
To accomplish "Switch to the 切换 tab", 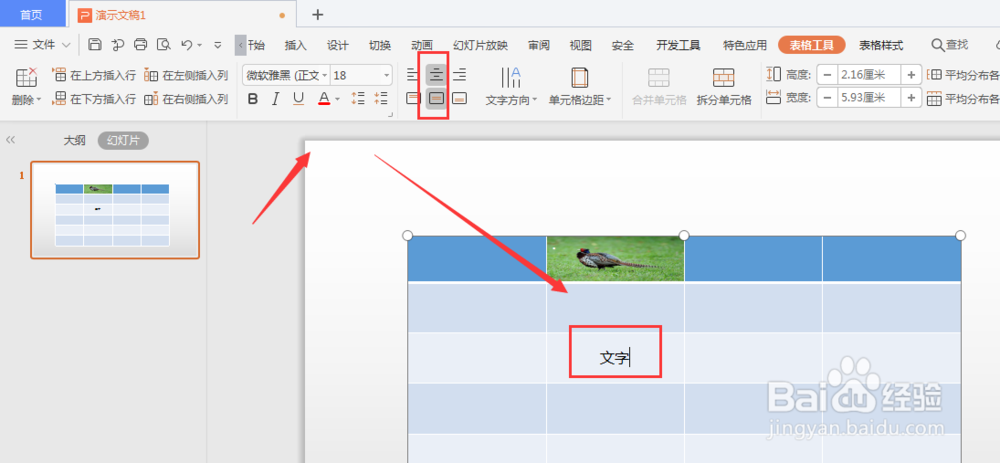I will point(379,45).
